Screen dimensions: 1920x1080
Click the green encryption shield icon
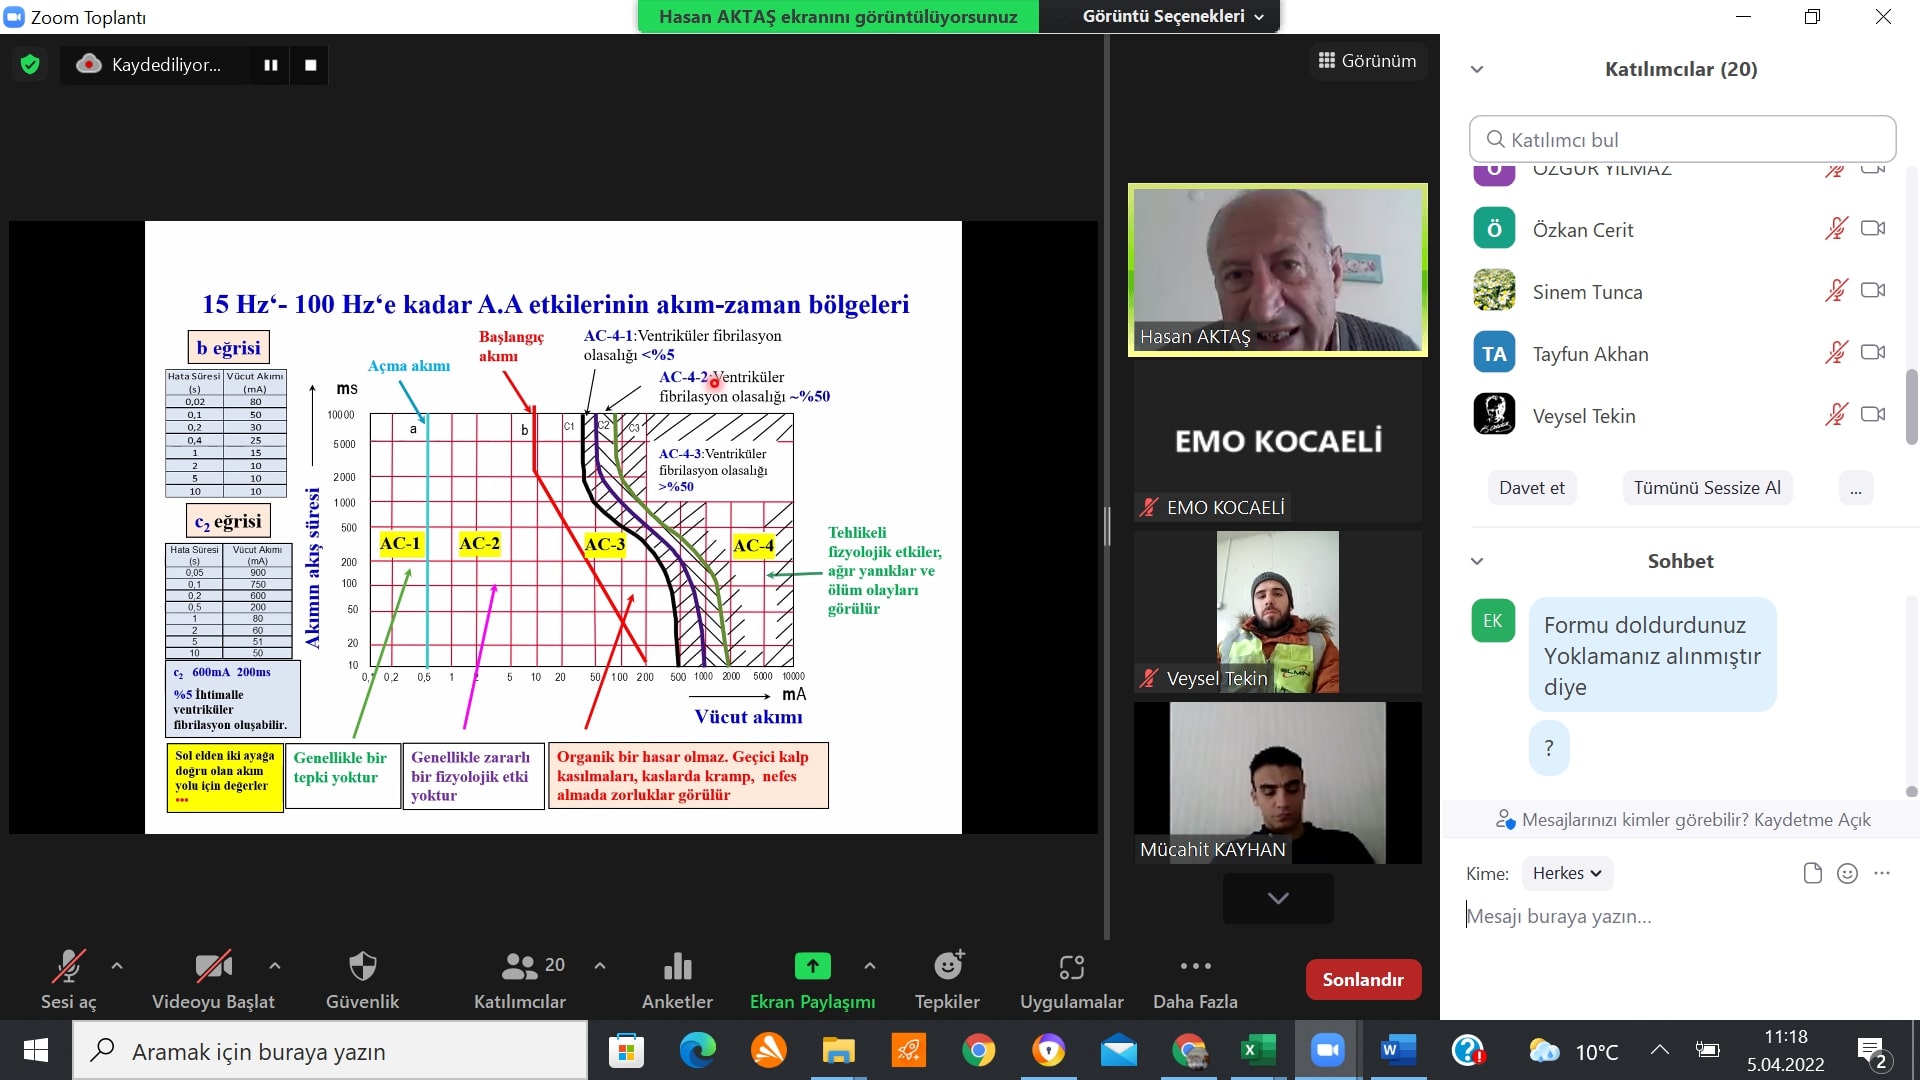click(30, 65)
